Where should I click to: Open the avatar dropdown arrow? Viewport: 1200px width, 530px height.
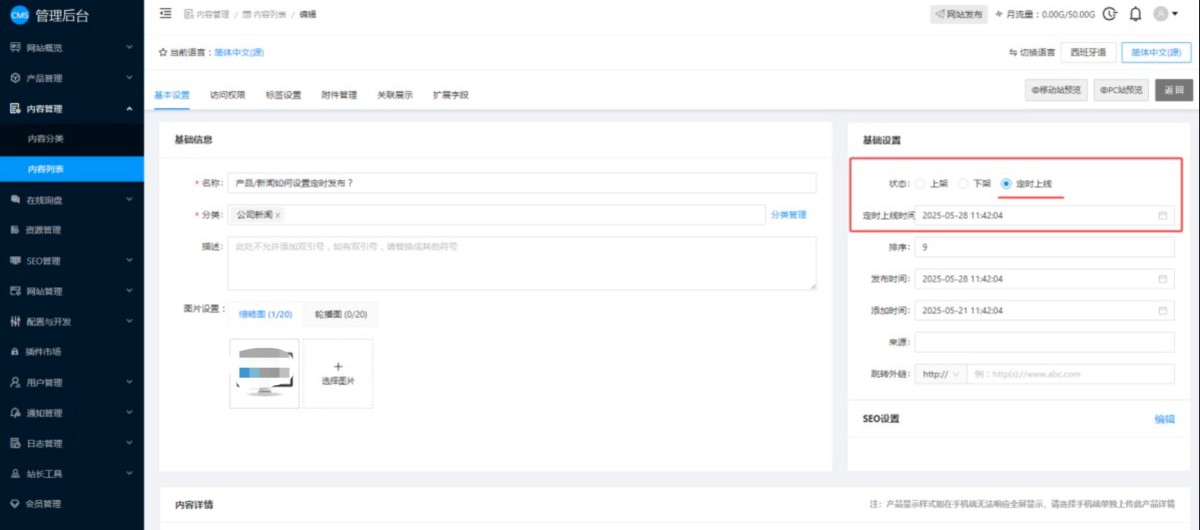(1176, 14)
